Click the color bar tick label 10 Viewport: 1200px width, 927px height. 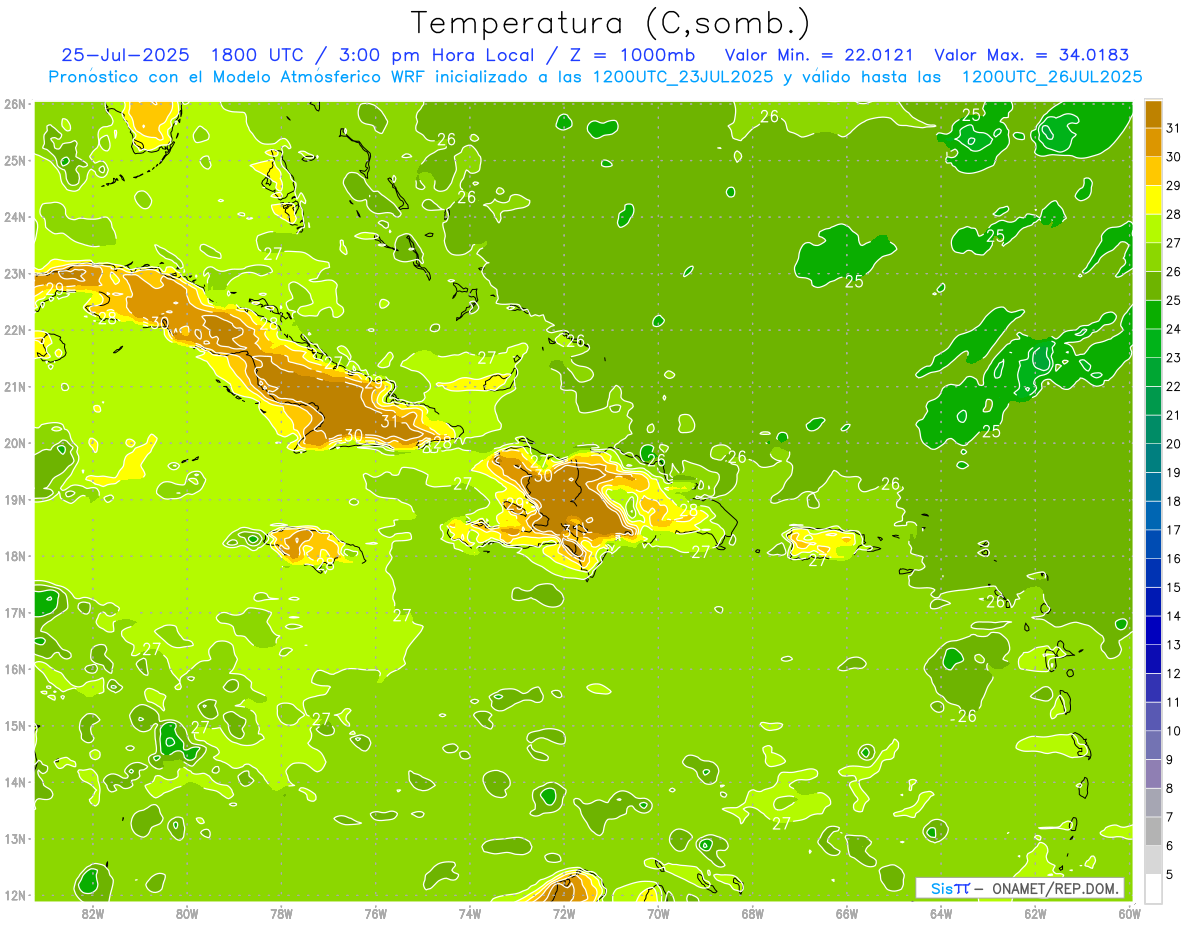coord(1174,731)
